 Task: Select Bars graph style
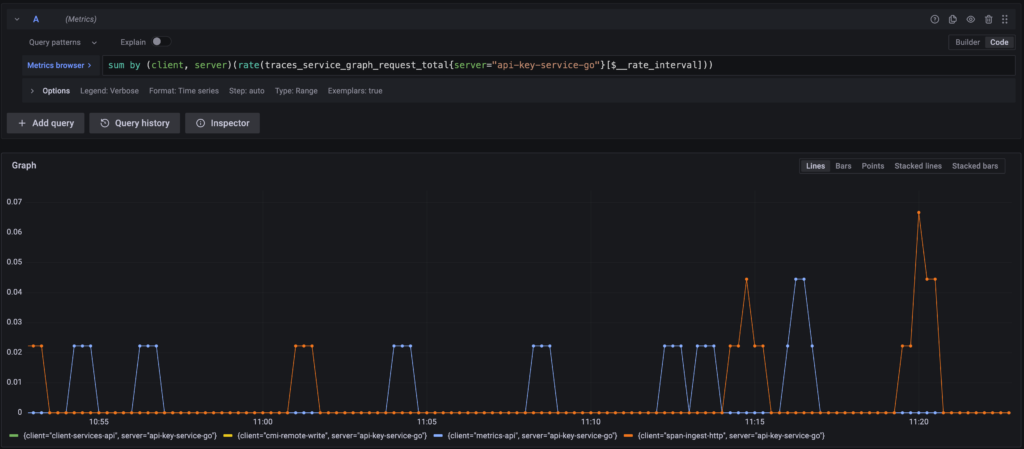pyautogui.click(x=843, y=166)
